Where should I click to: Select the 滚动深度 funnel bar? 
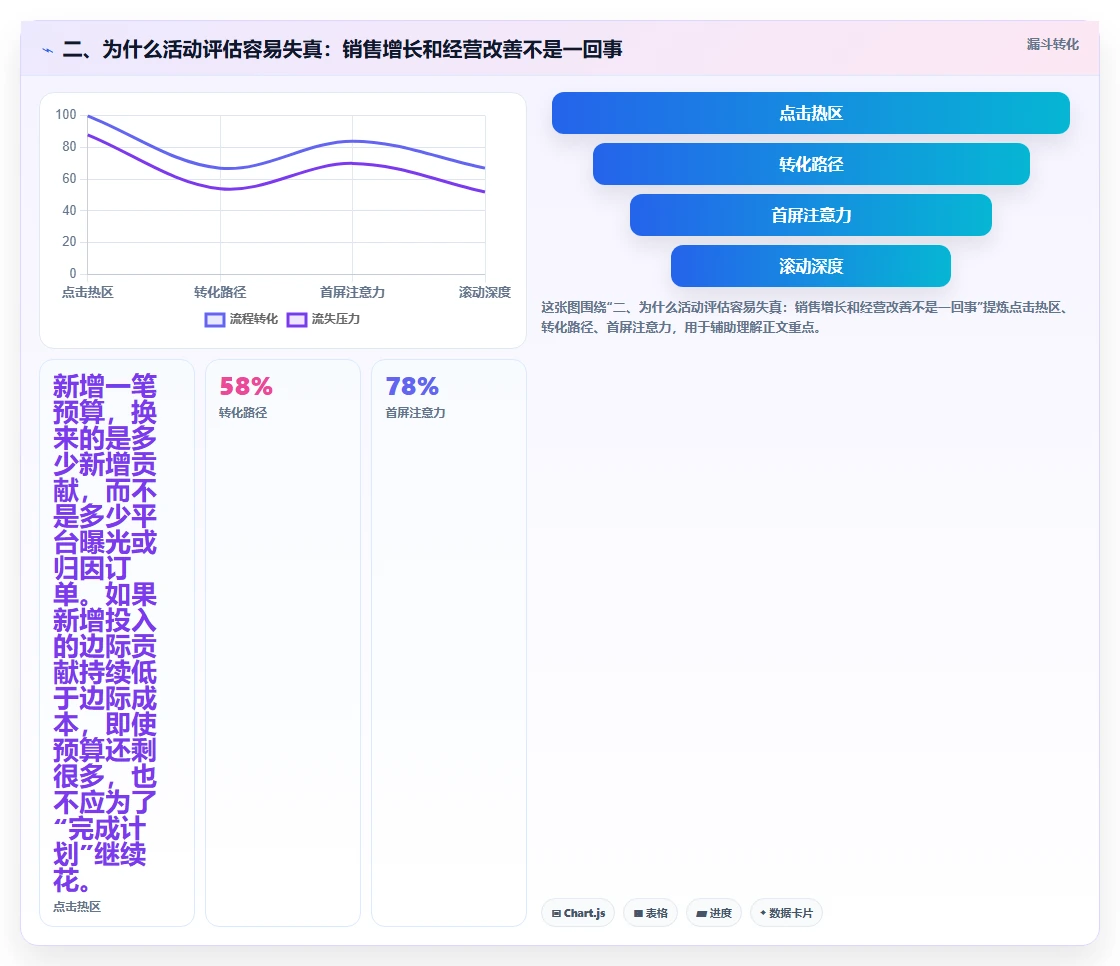(811, 267)
